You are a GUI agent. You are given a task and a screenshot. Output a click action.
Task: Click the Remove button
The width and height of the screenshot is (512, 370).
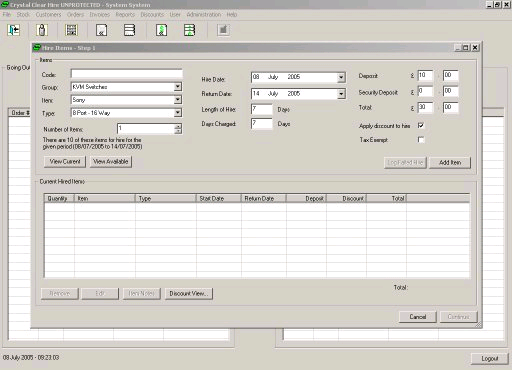(x=60, y=294)
